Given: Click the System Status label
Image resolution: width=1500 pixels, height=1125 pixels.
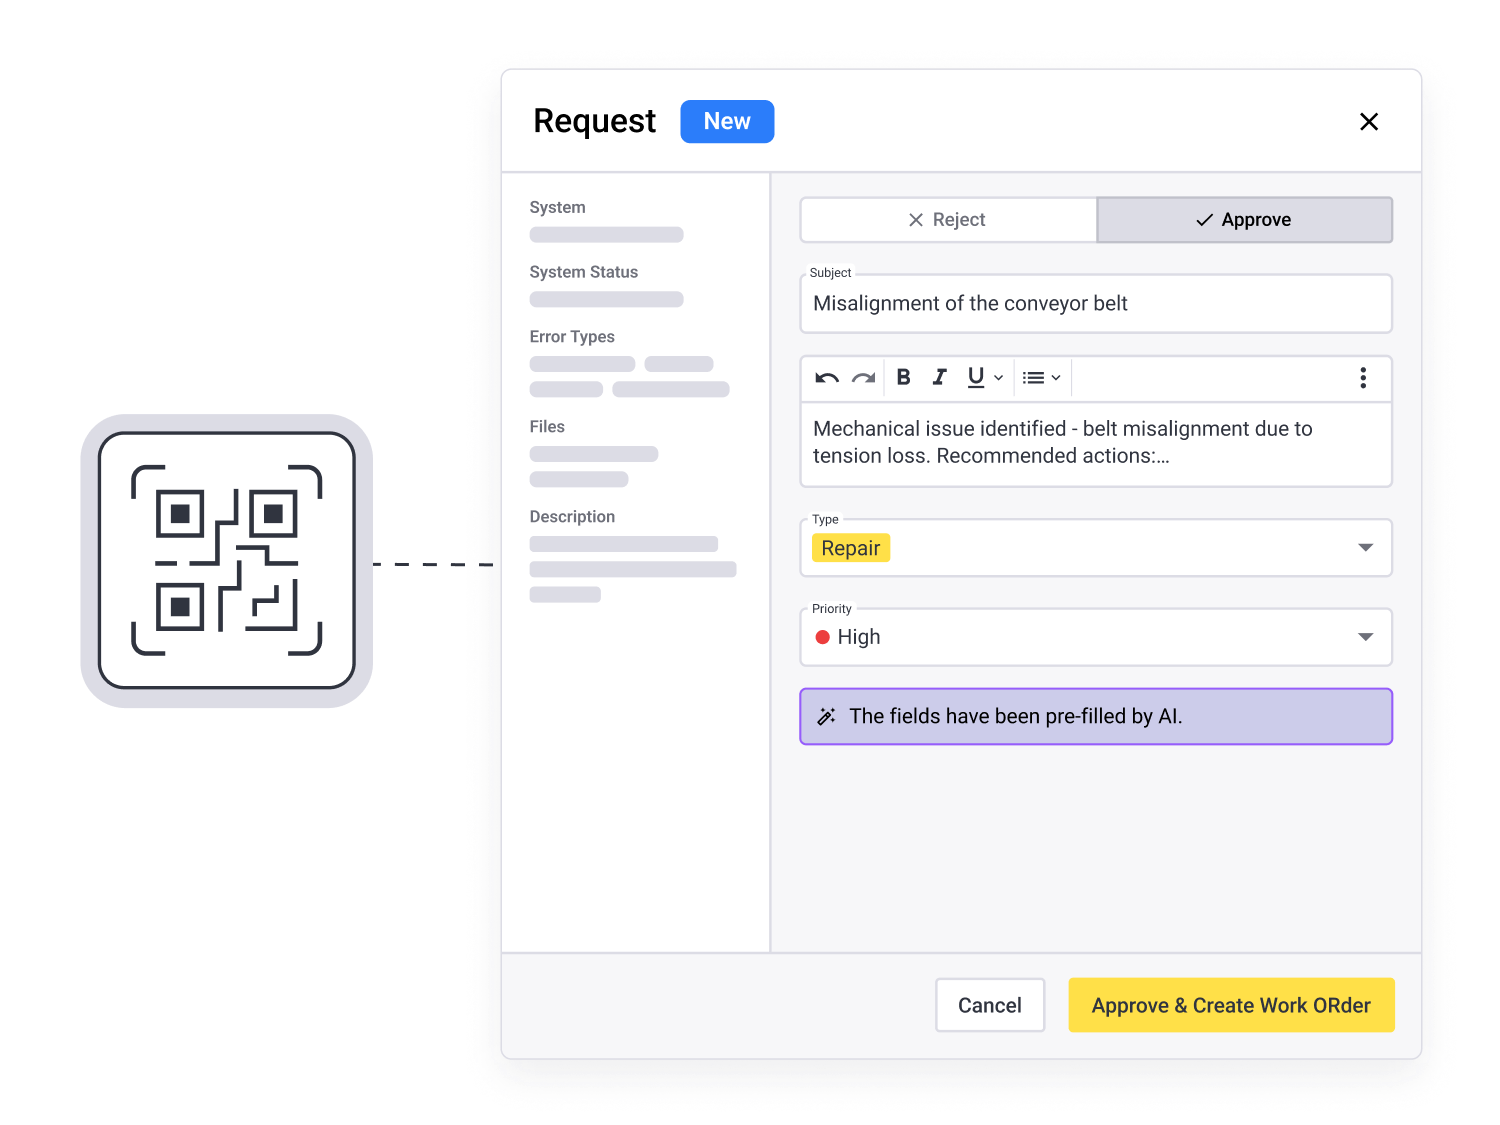Looking at the screenshot, I should tap(584, 272).
